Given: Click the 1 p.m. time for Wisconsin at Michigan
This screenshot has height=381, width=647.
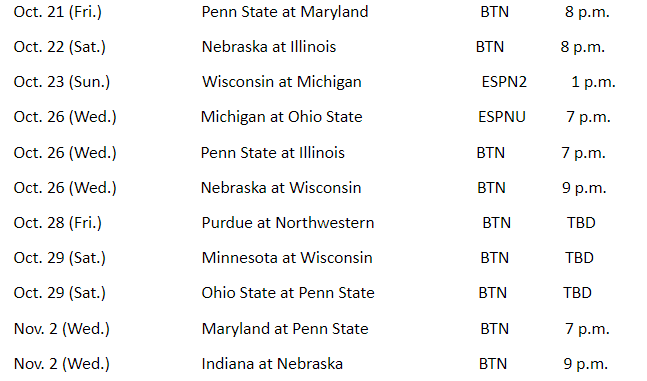Looking at the screenshot, I should point(593,83).
